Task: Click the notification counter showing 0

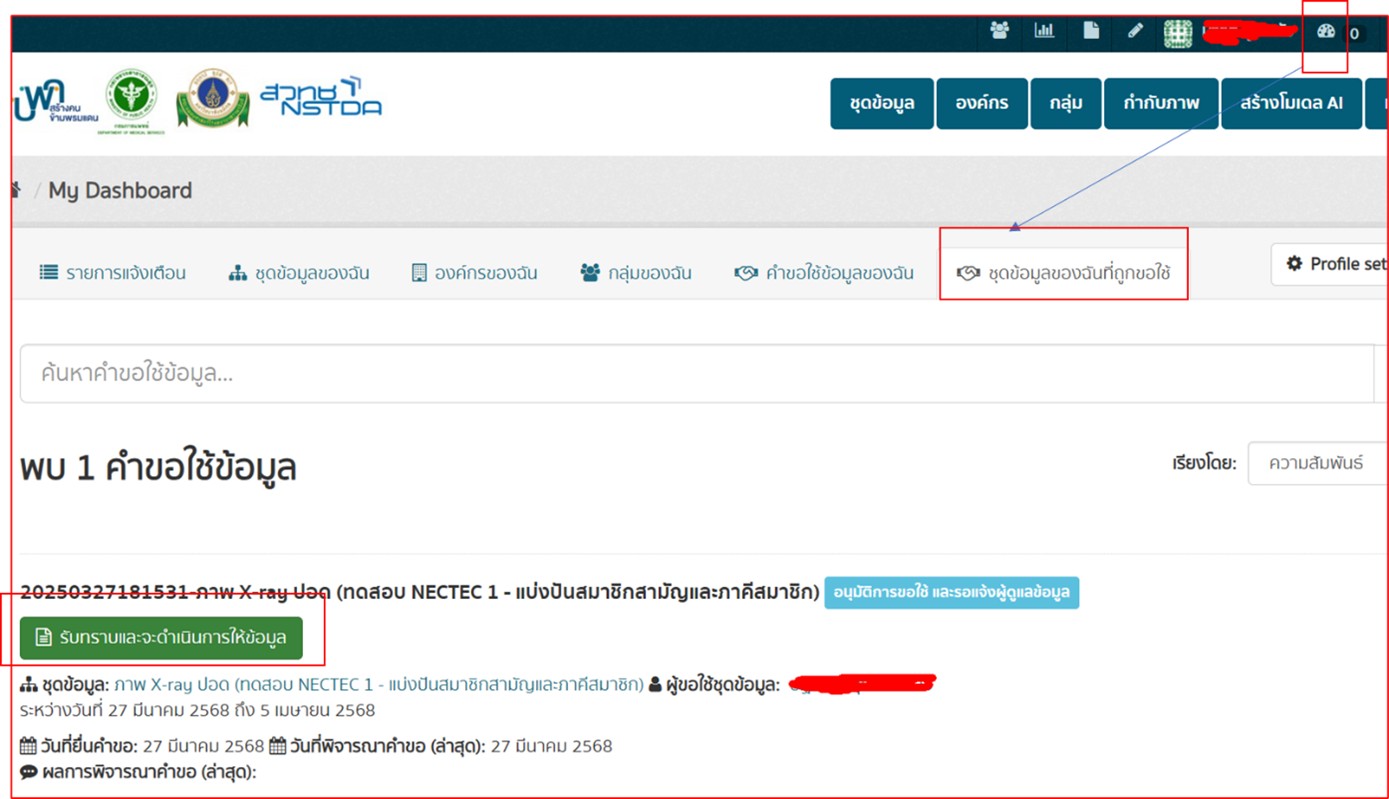Action: coord(1355,33)
